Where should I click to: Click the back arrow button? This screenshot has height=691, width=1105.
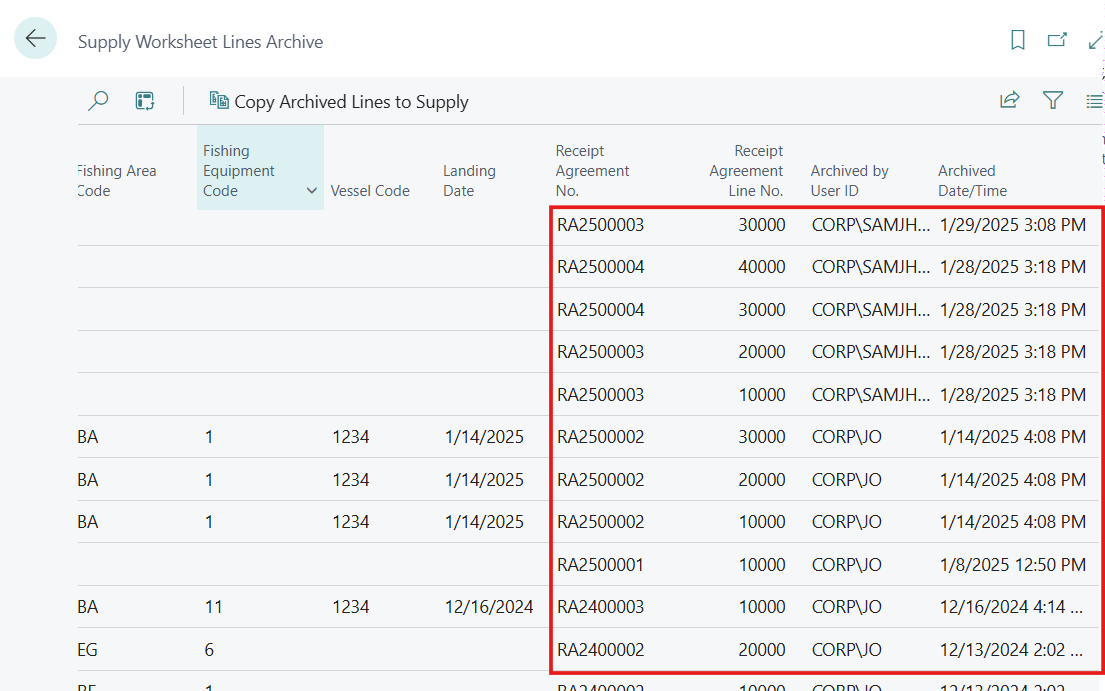pos(35,39)
